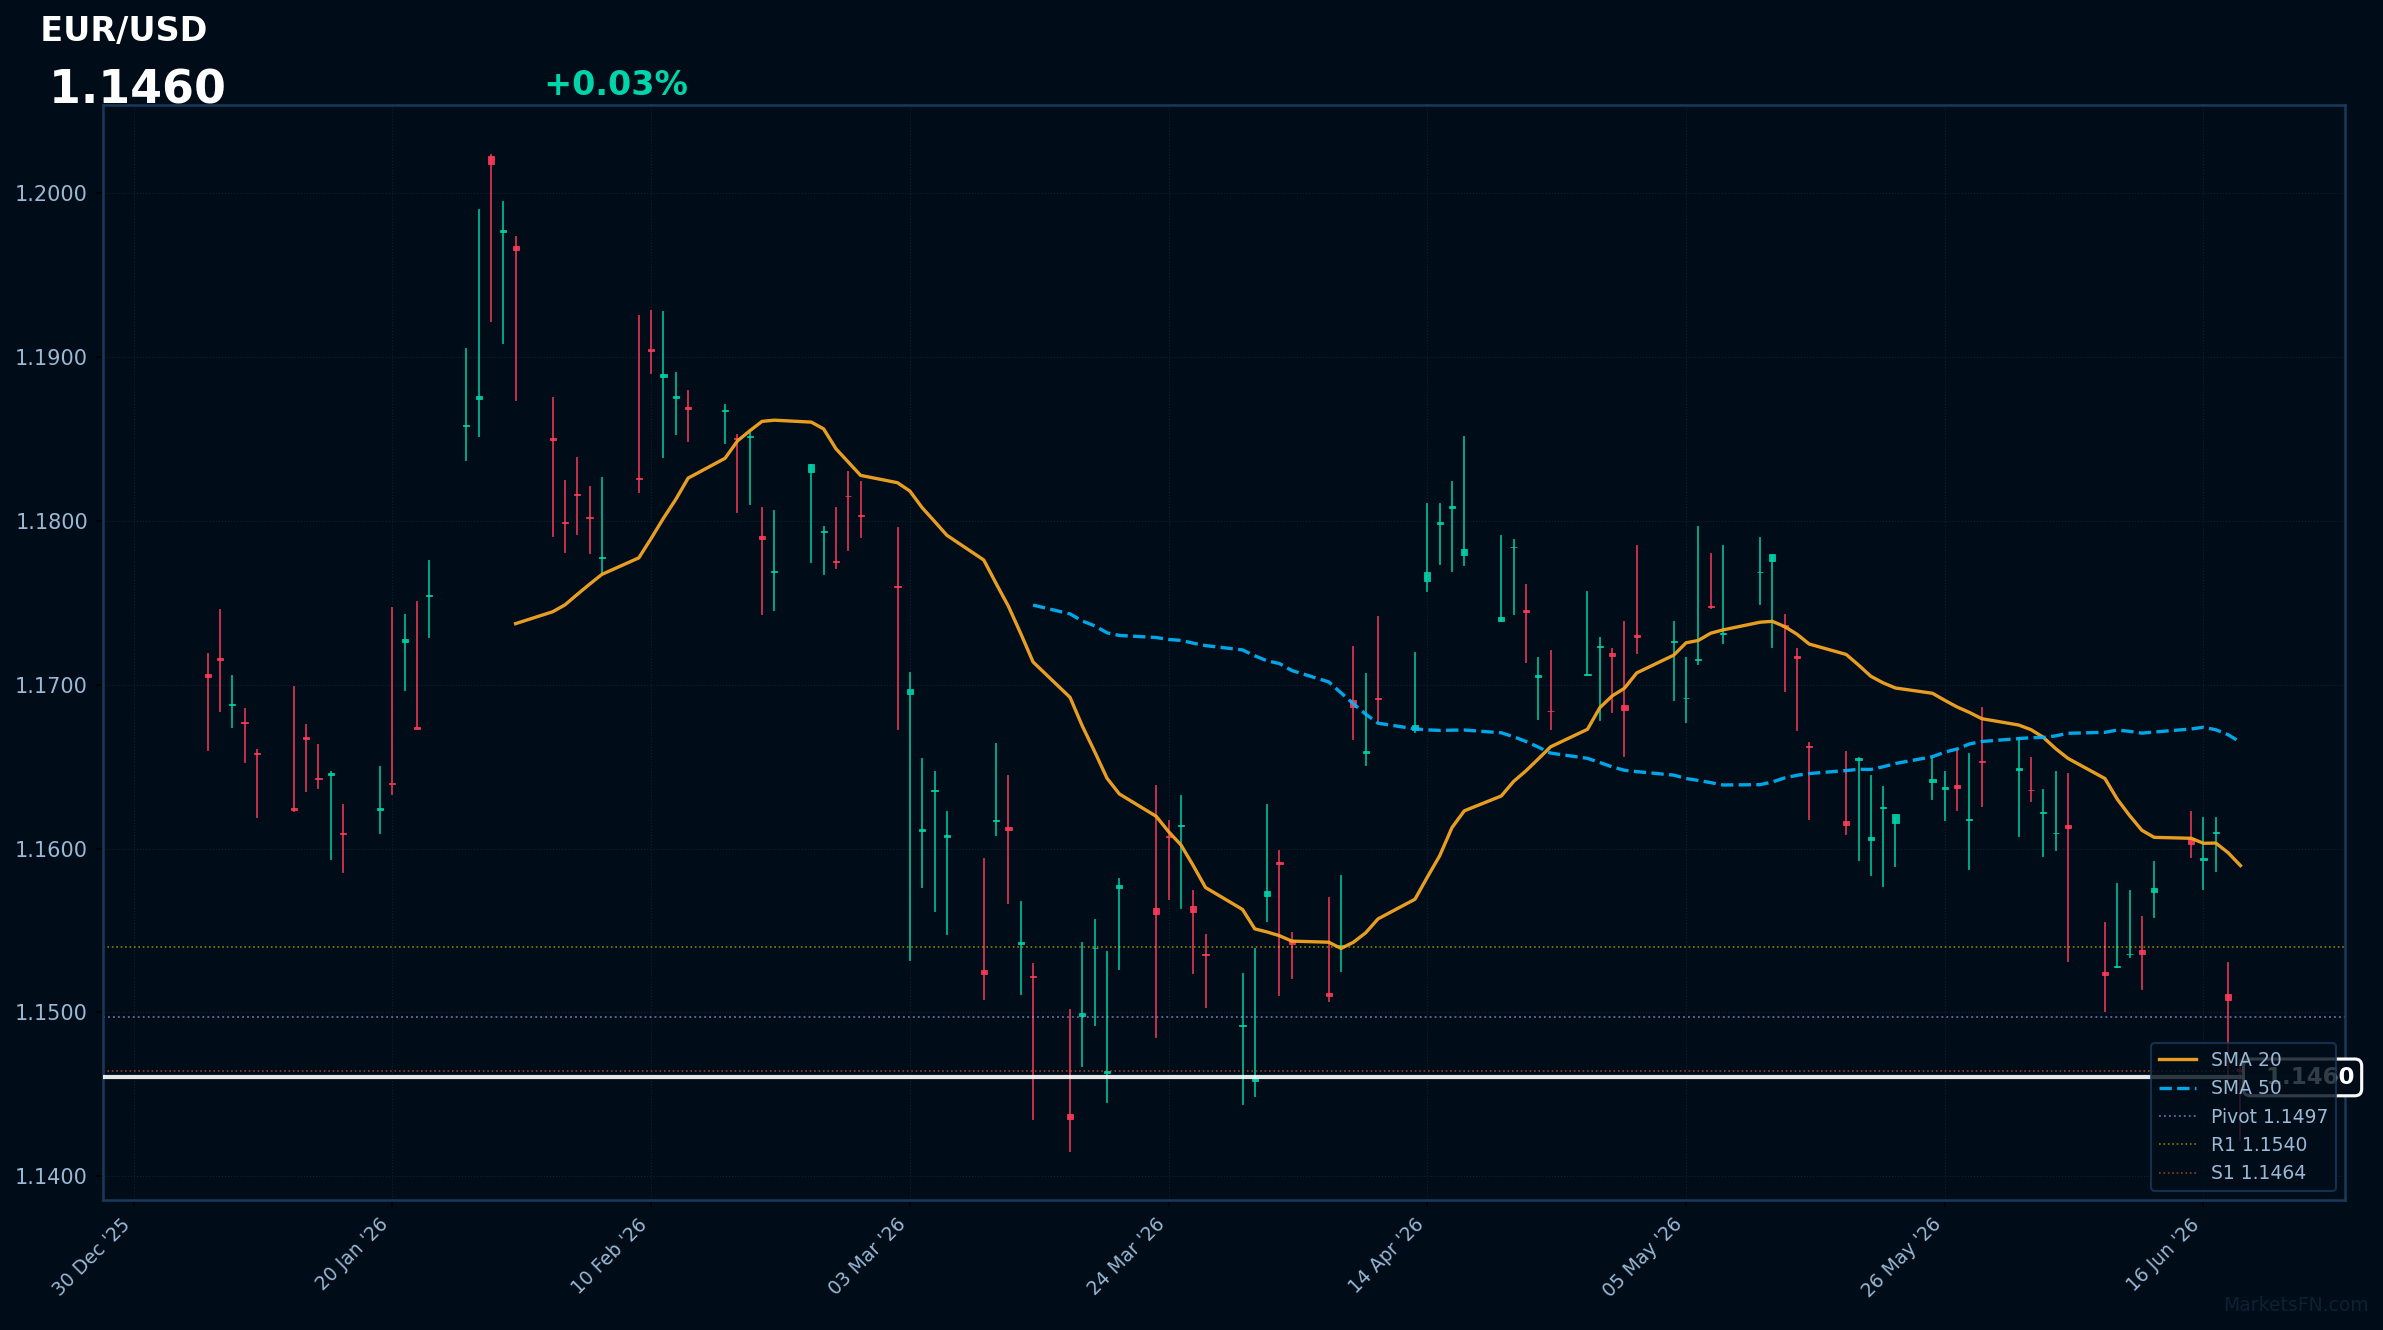Click the 10 Feb '26 date label
Screen dimensions: 2383x1330
click(x=609, y=1256)
